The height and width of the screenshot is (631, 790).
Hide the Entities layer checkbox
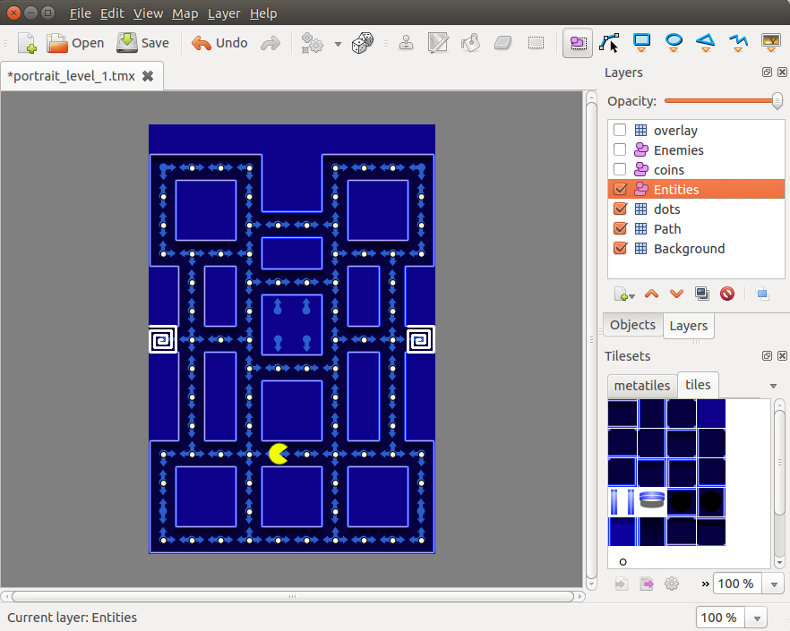pos(620,189)
